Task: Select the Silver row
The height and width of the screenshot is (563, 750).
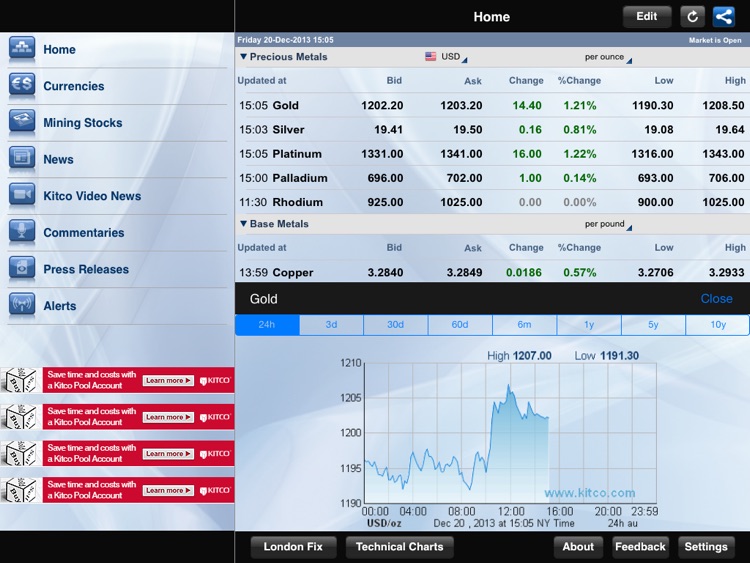Action: point(492,130)
